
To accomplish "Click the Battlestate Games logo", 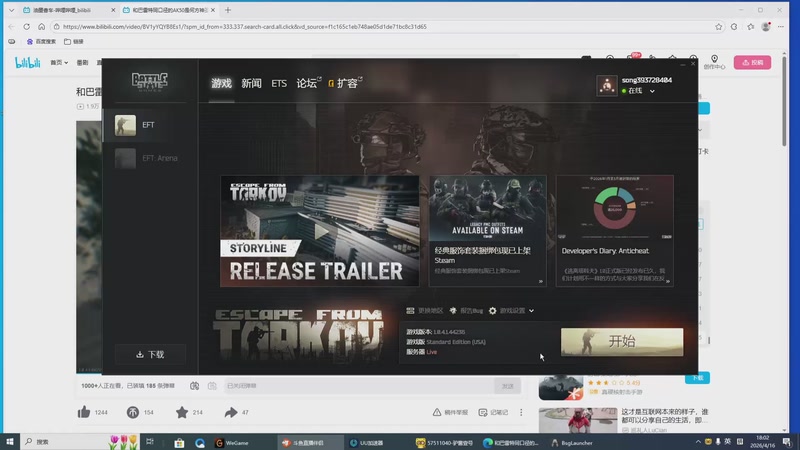I will [x=149, y=81].
